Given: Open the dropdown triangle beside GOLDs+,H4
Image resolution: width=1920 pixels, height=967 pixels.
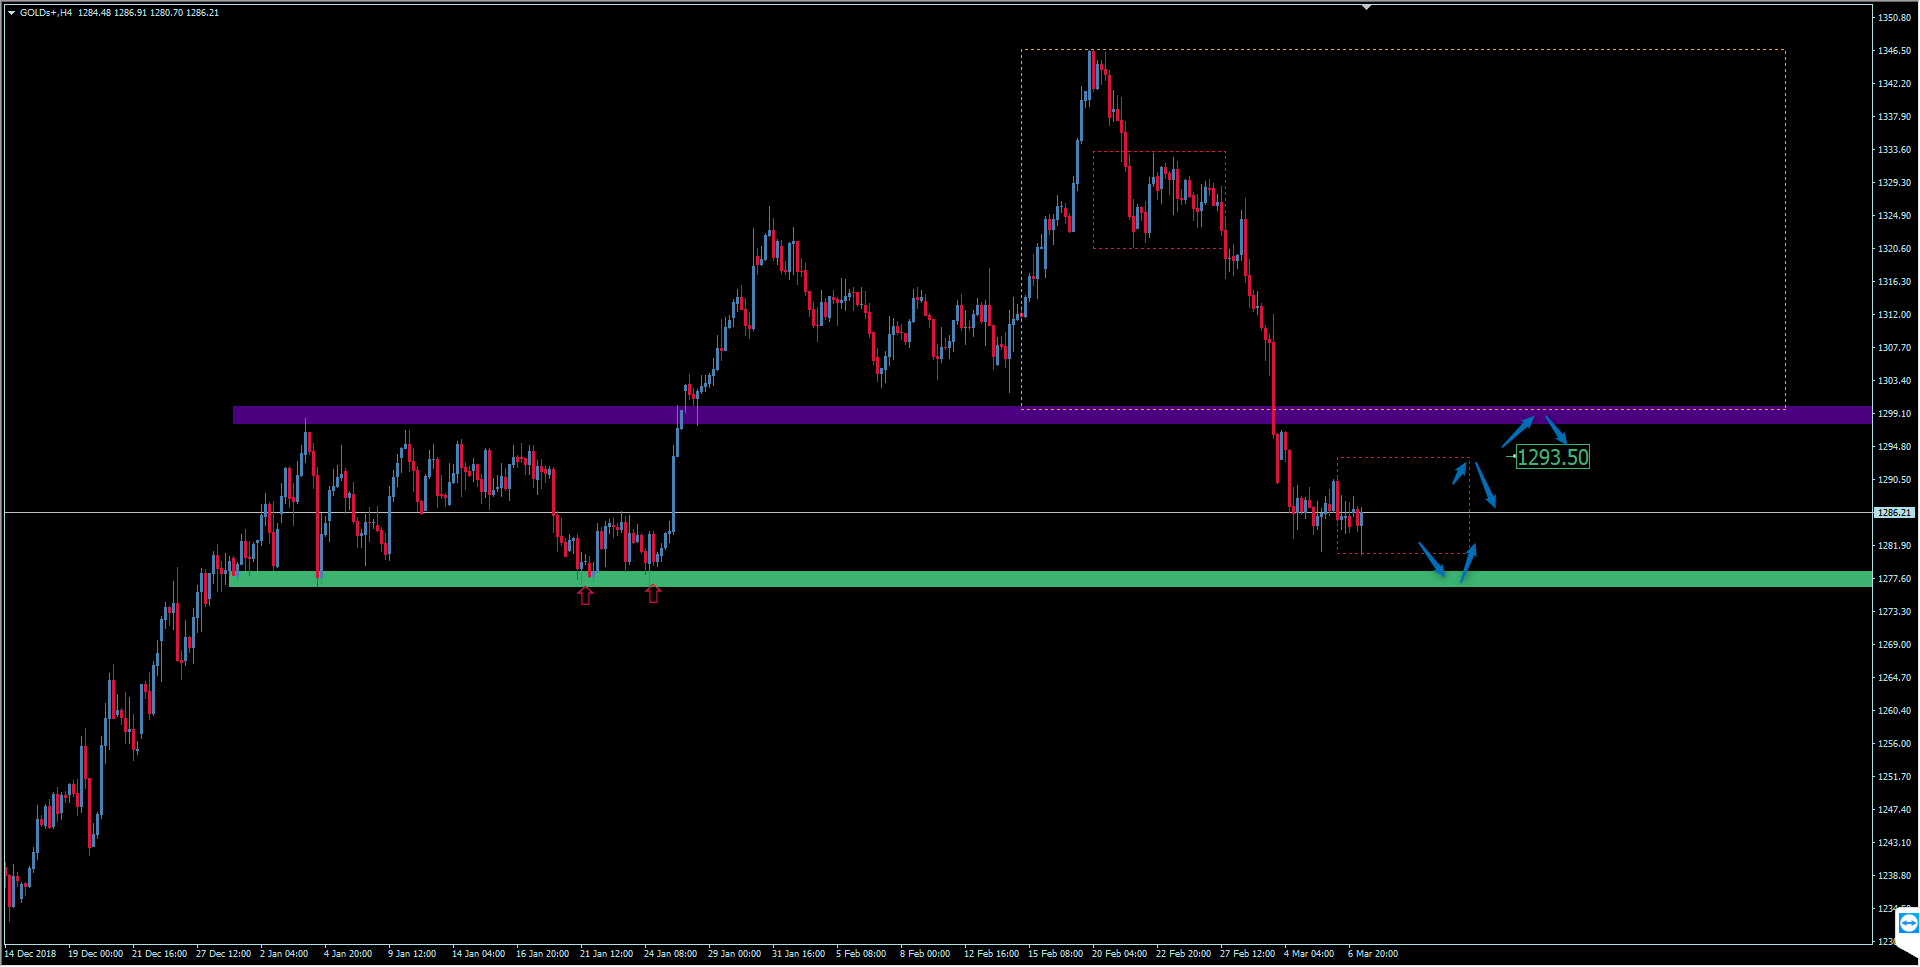Looking at the screenshot, I should click(11, 13).
